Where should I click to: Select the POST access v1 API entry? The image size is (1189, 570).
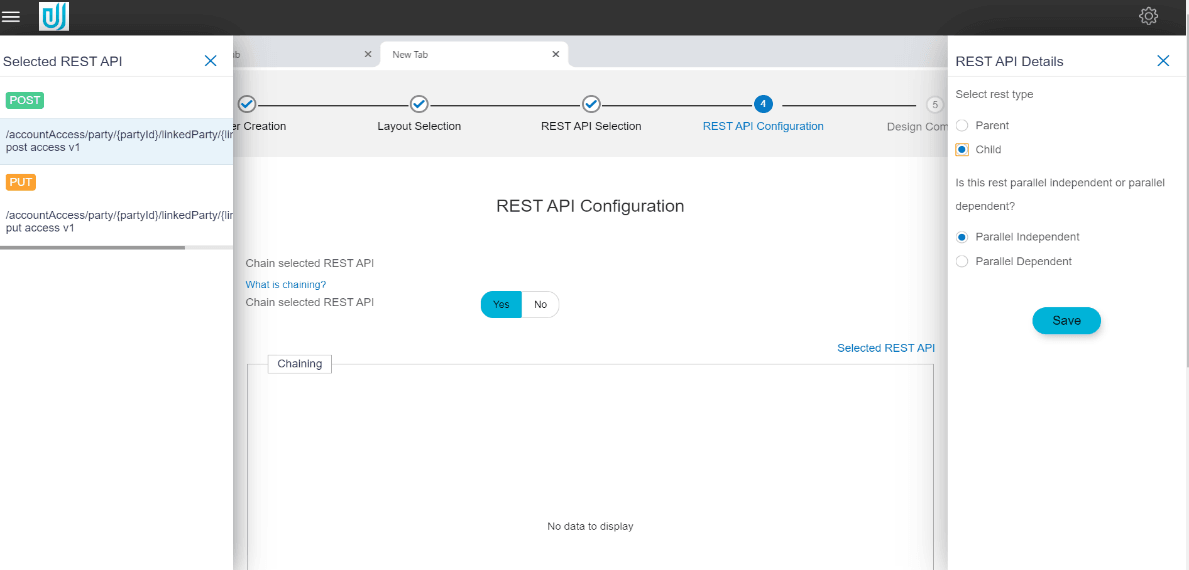click(x=116, y=140)
